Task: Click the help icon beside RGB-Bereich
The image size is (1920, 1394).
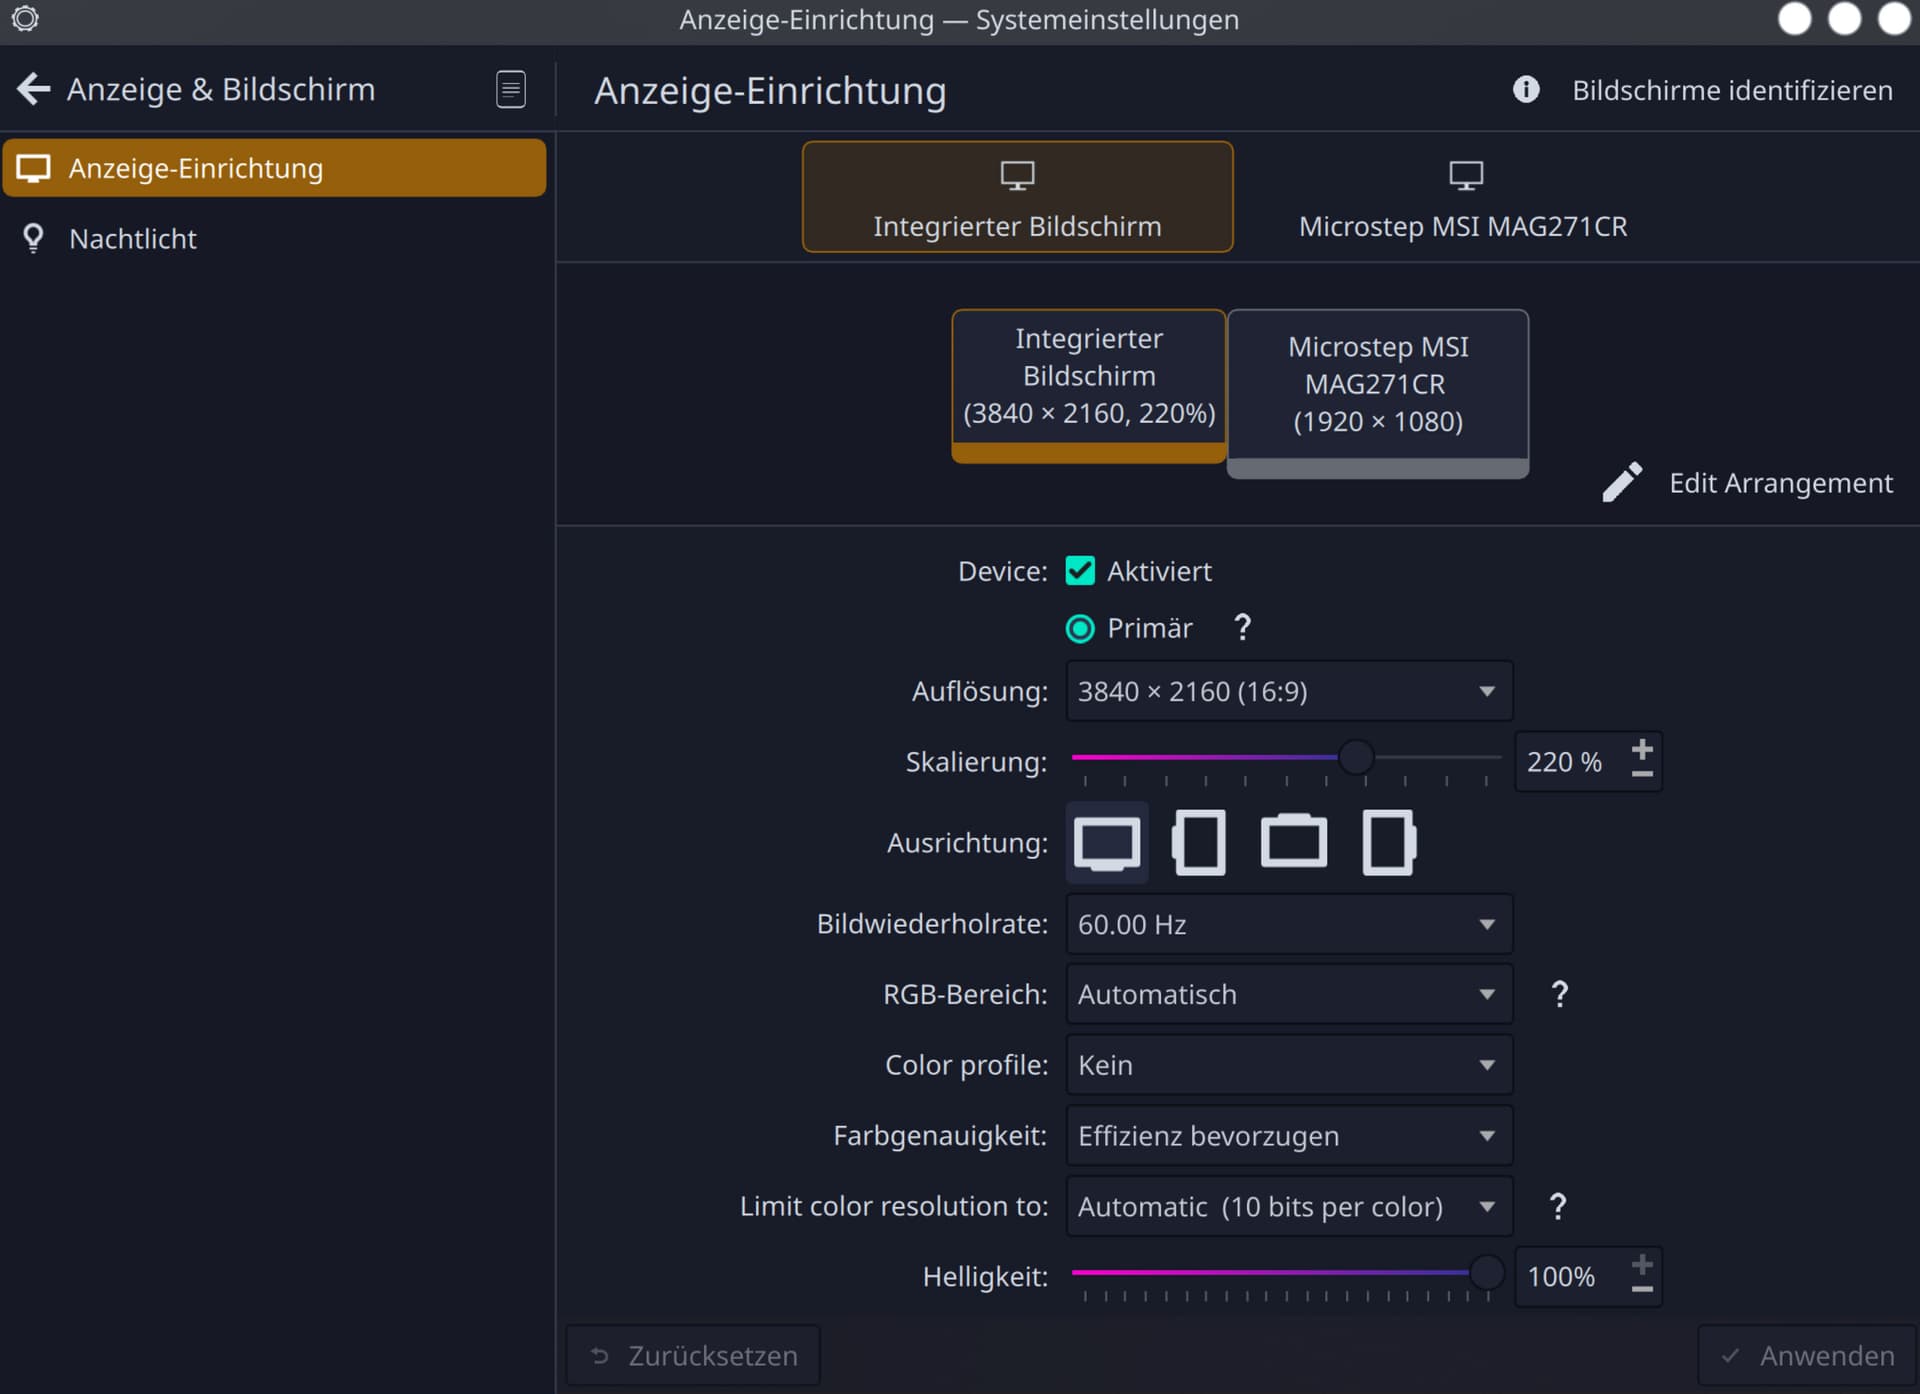Action: 1559,993
